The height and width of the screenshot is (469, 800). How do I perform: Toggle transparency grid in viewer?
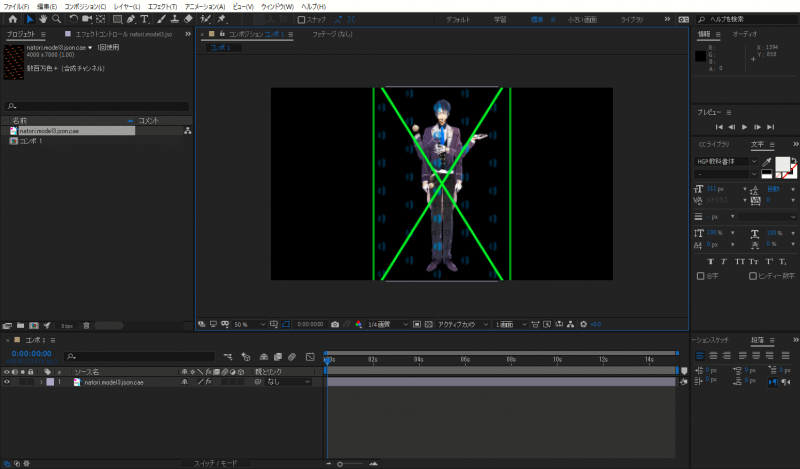pyautogui.click(x=429, y=325)
